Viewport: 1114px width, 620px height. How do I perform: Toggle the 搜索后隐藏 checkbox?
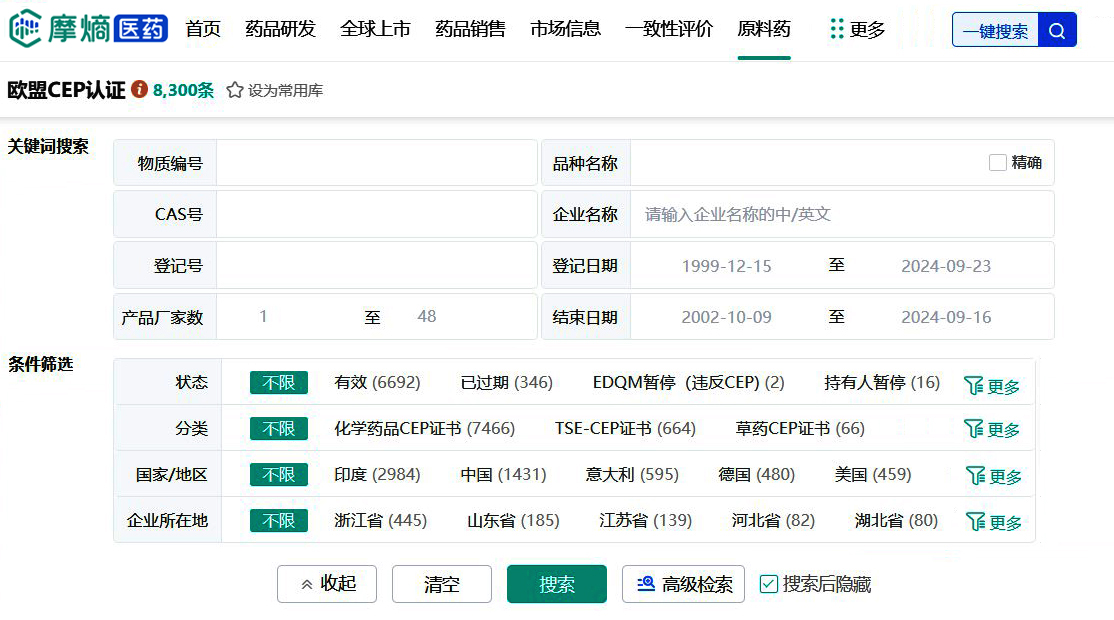[x=768, y=584]
